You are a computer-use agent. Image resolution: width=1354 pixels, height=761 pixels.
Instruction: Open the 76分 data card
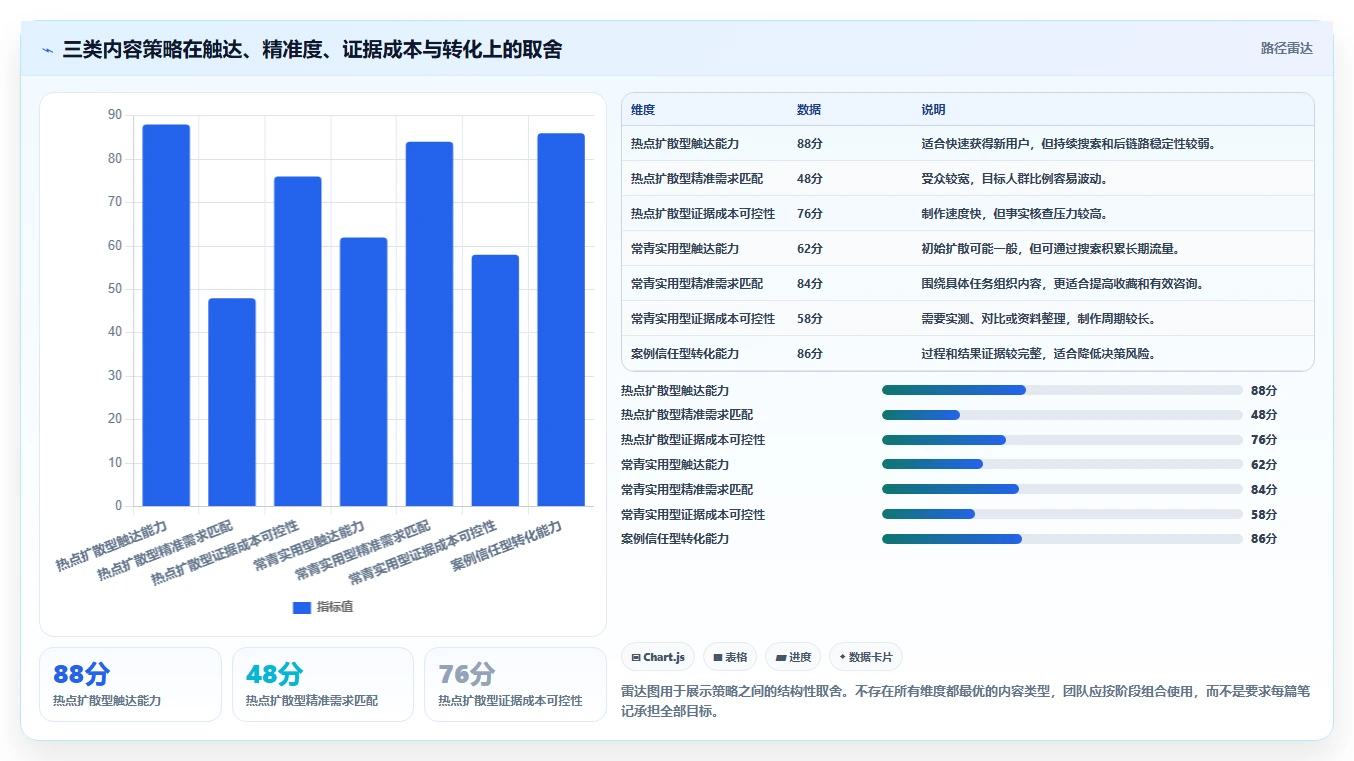click(x=515, y=684)
